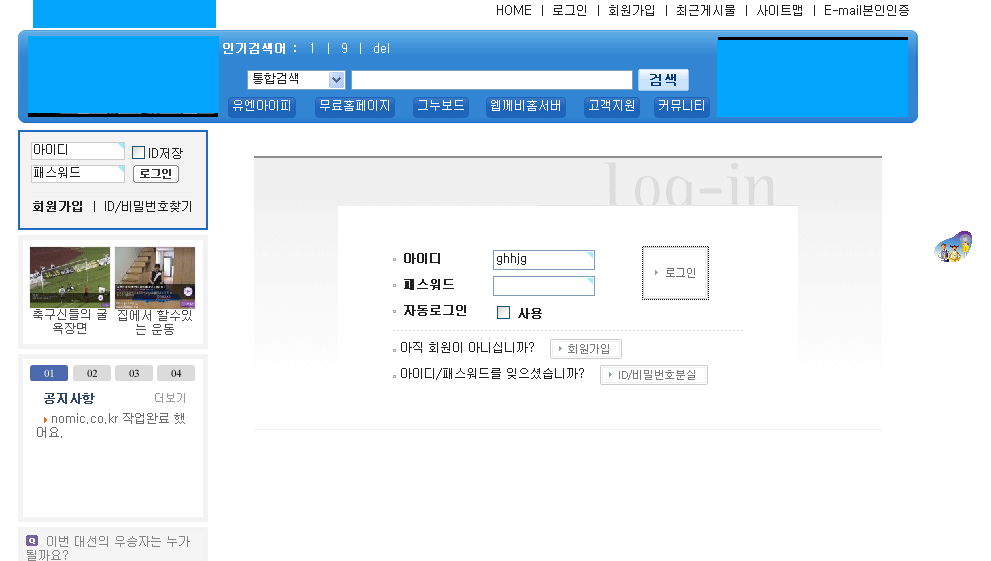
Task: Enable the 자동로그인 사용 checkbox
Action: (x=504, y=313)
